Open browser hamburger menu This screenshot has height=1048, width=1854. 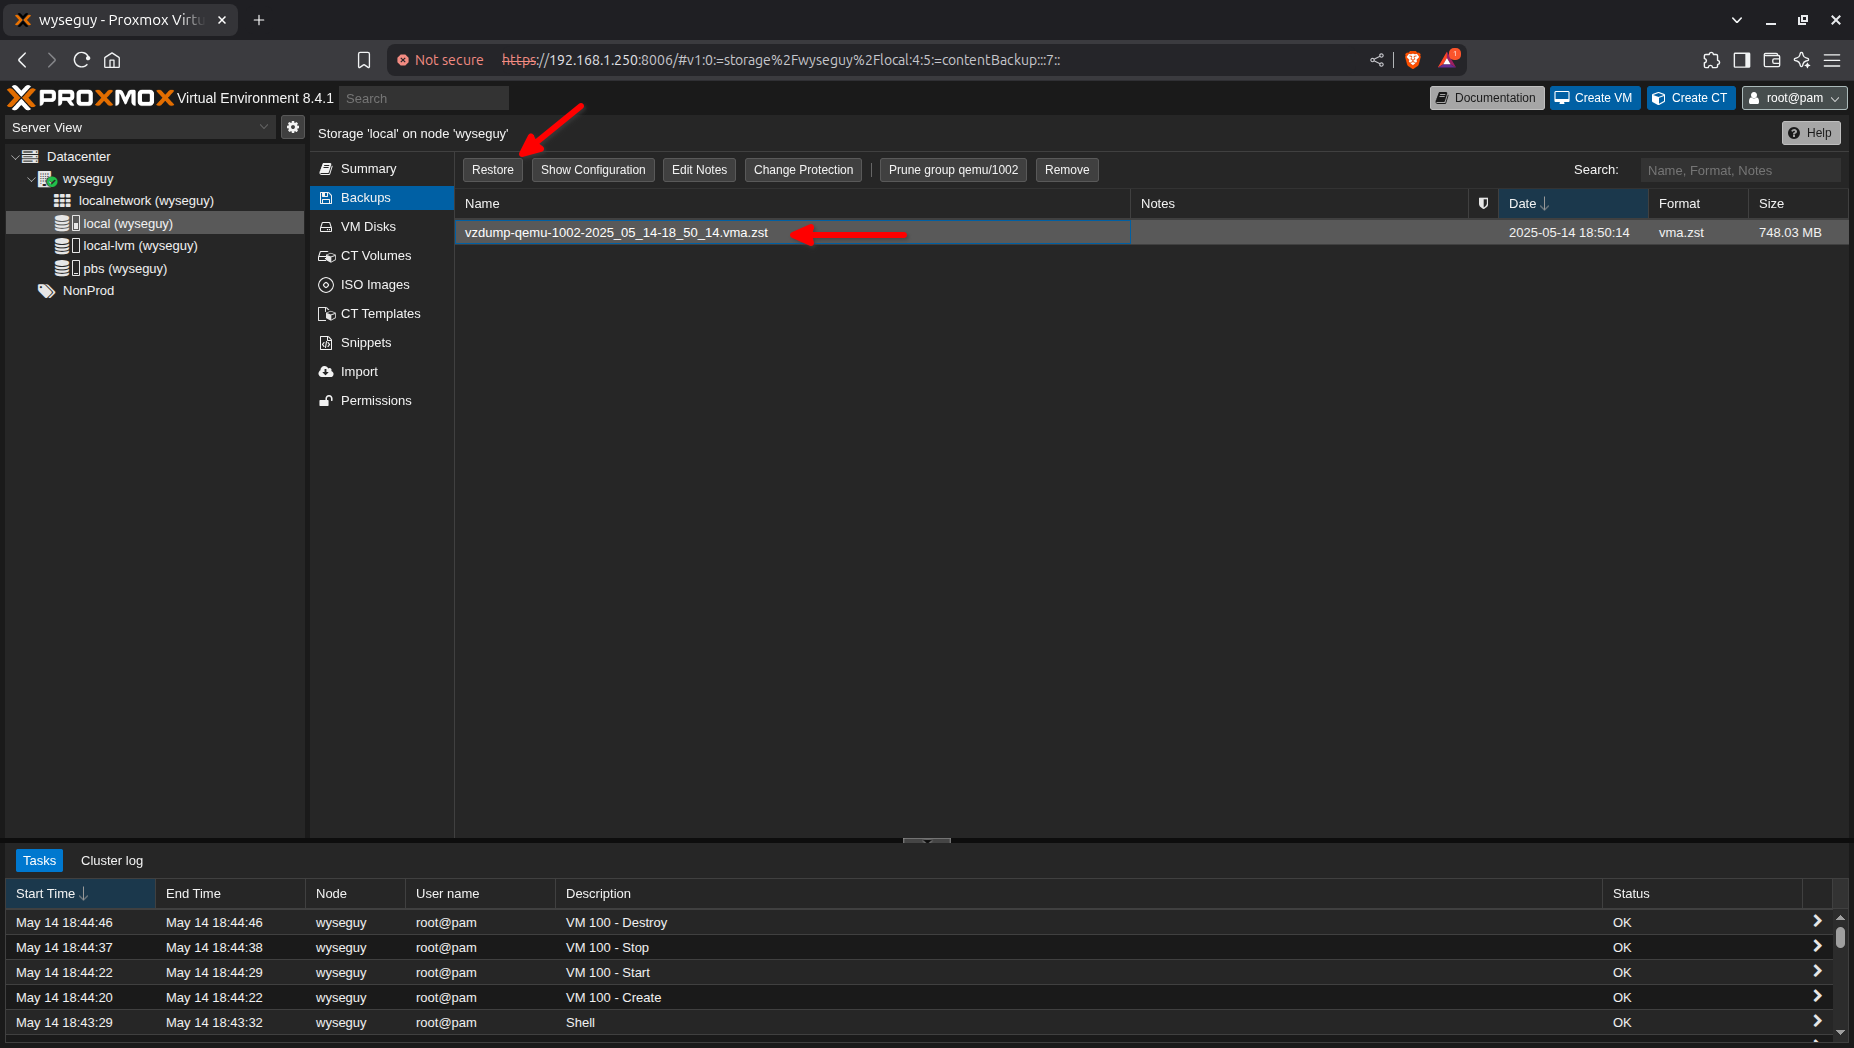(x=1832, y=60)
